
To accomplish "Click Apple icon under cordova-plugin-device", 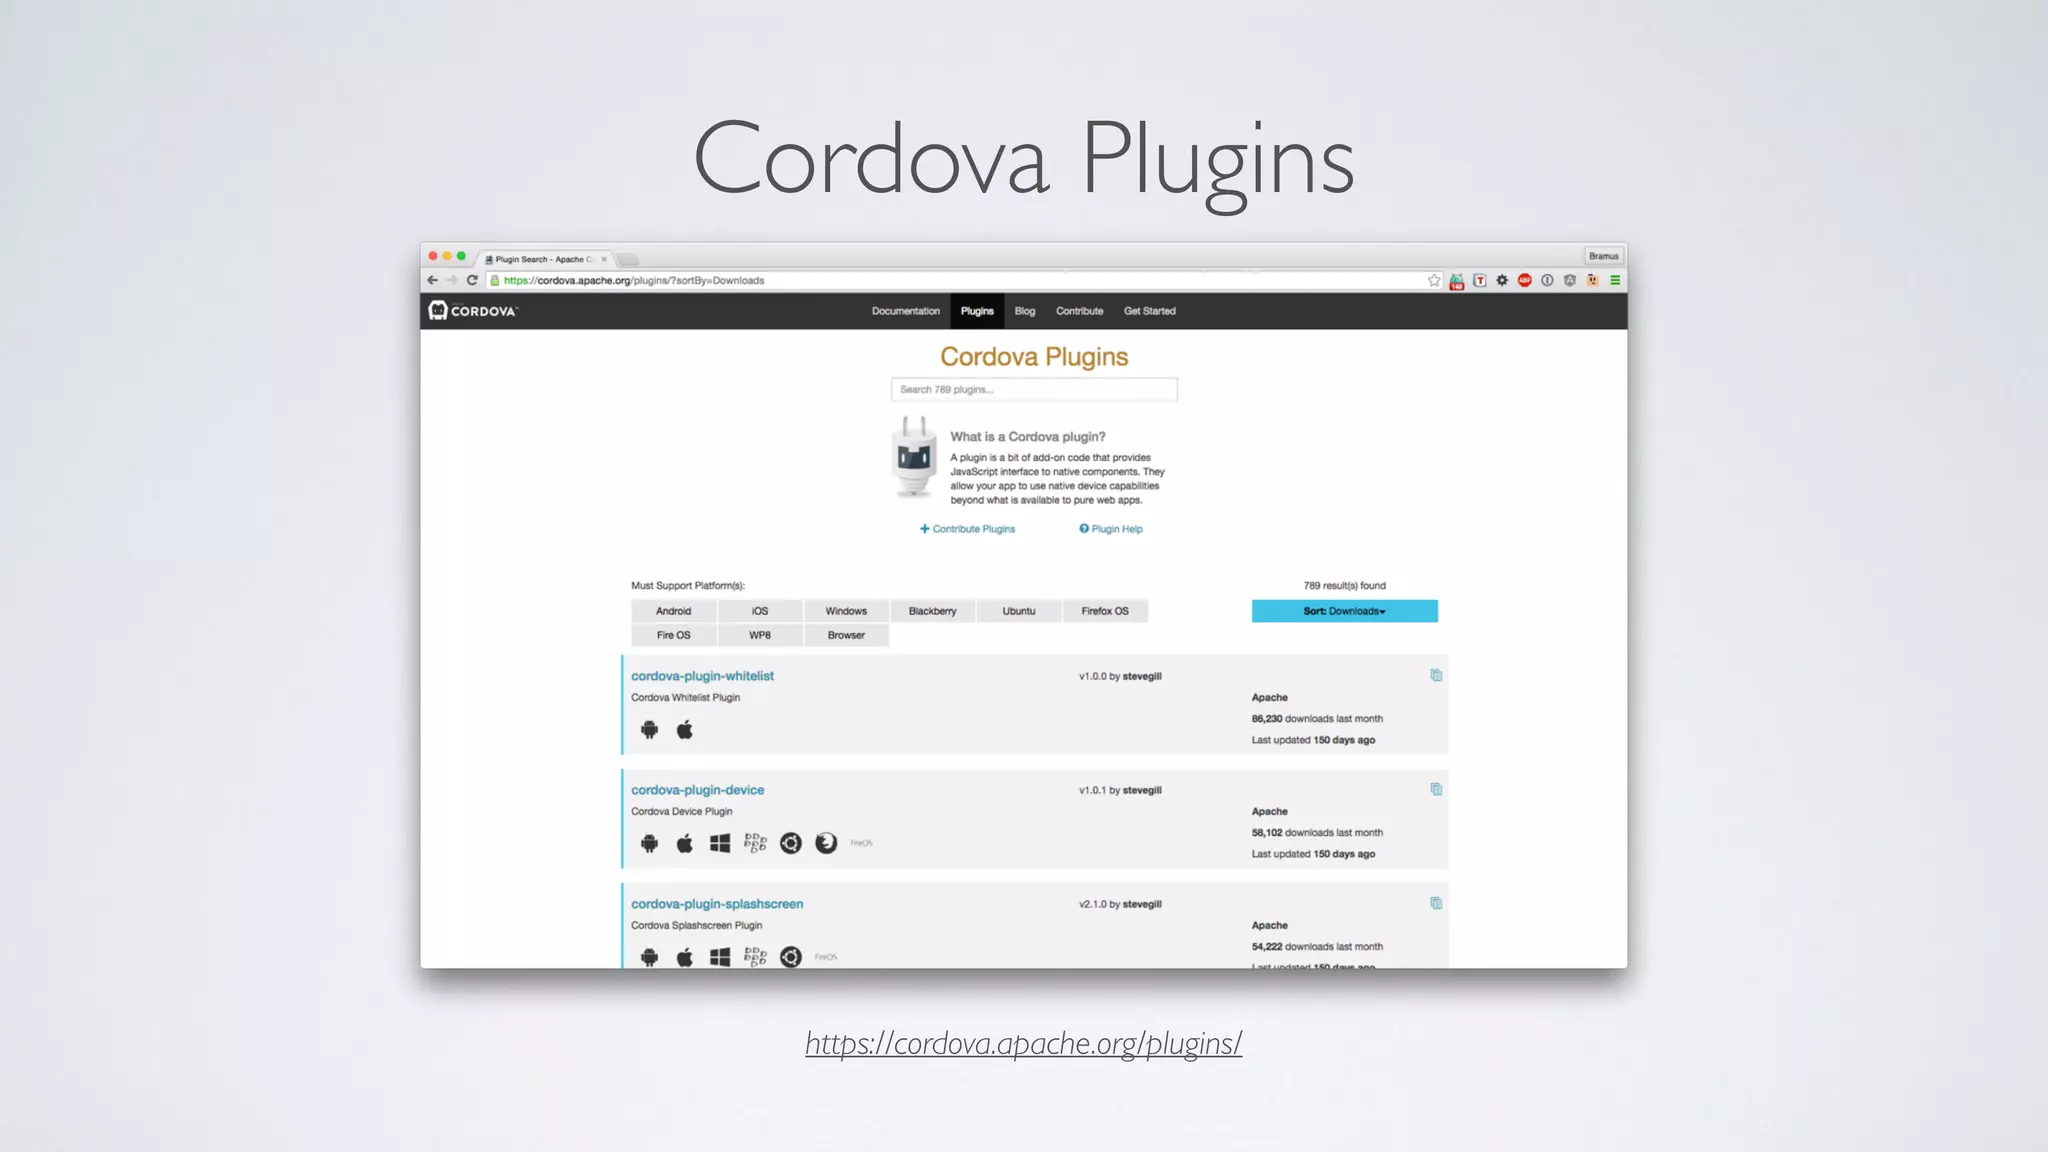I will tap(685, 844).
